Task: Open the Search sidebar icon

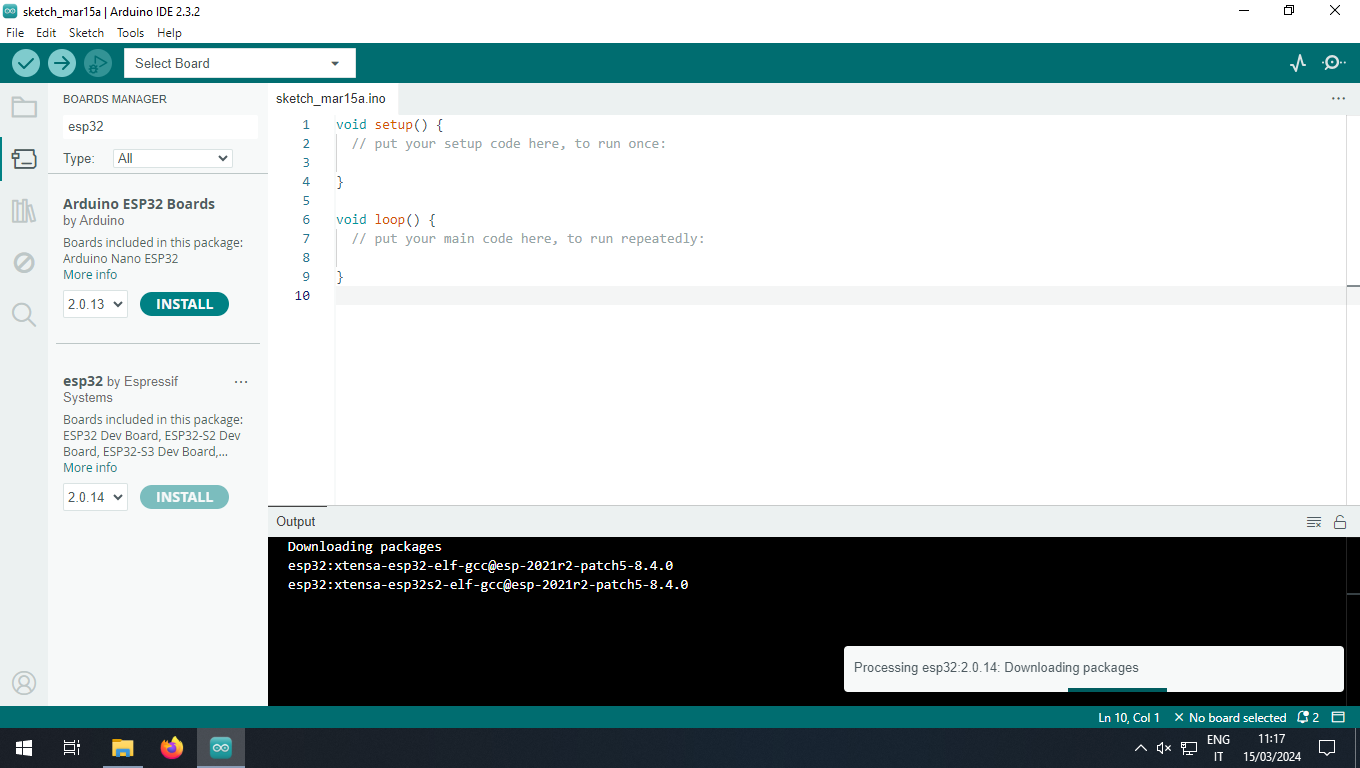Action: pyautogui.click(x=24, y=315)
